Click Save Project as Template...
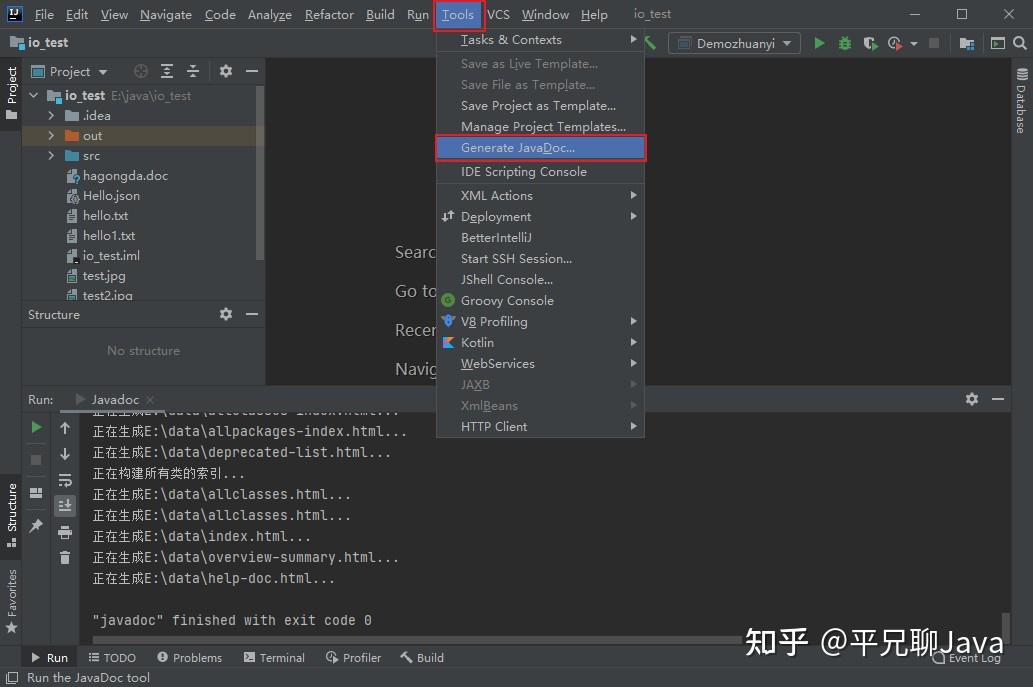 point(540,105)
